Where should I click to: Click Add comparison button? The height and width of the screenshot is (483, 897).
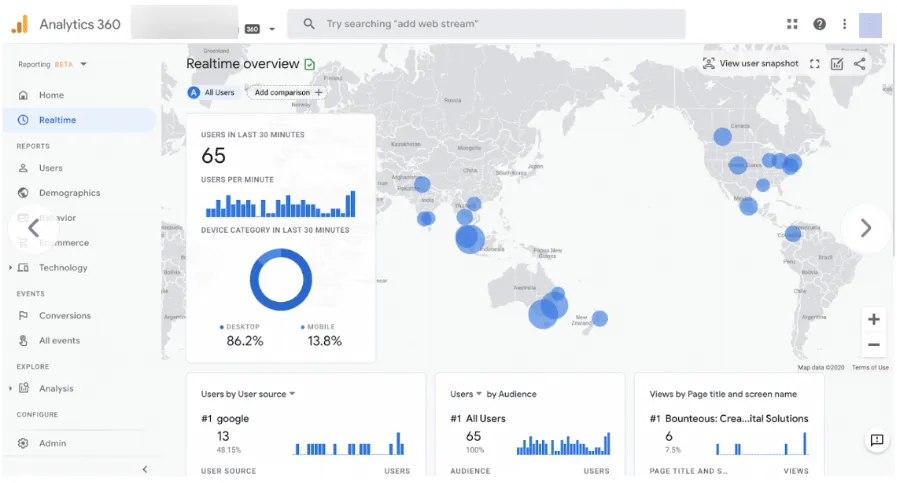[288, 93]
